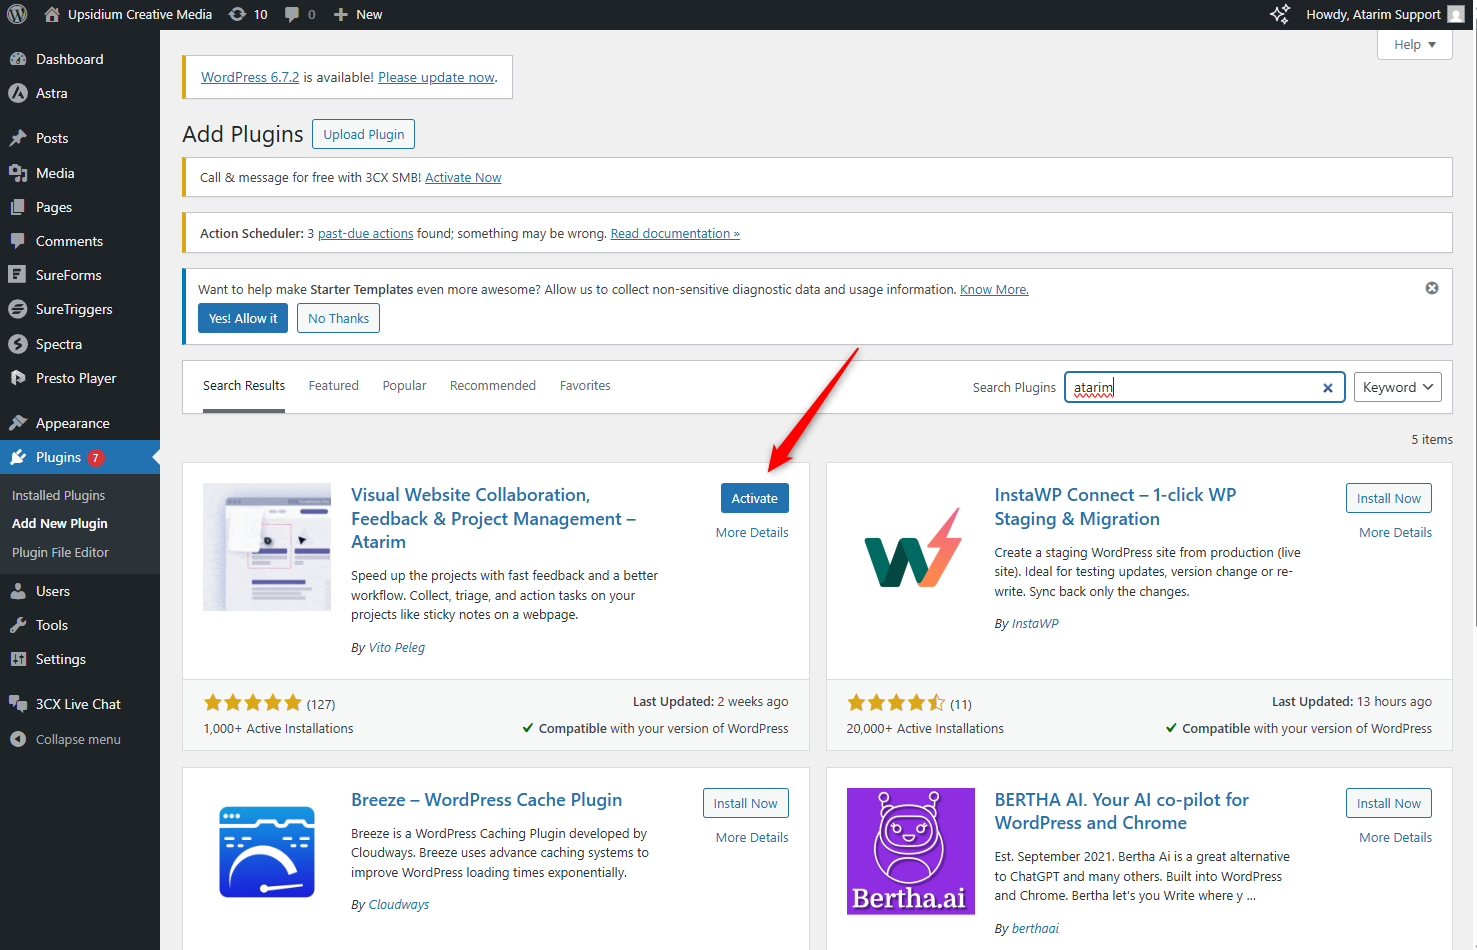This screenshot has height=950, width=1477.
Task: Open Know More link in Starter Templates notice
Action: (x=994, y=289)
